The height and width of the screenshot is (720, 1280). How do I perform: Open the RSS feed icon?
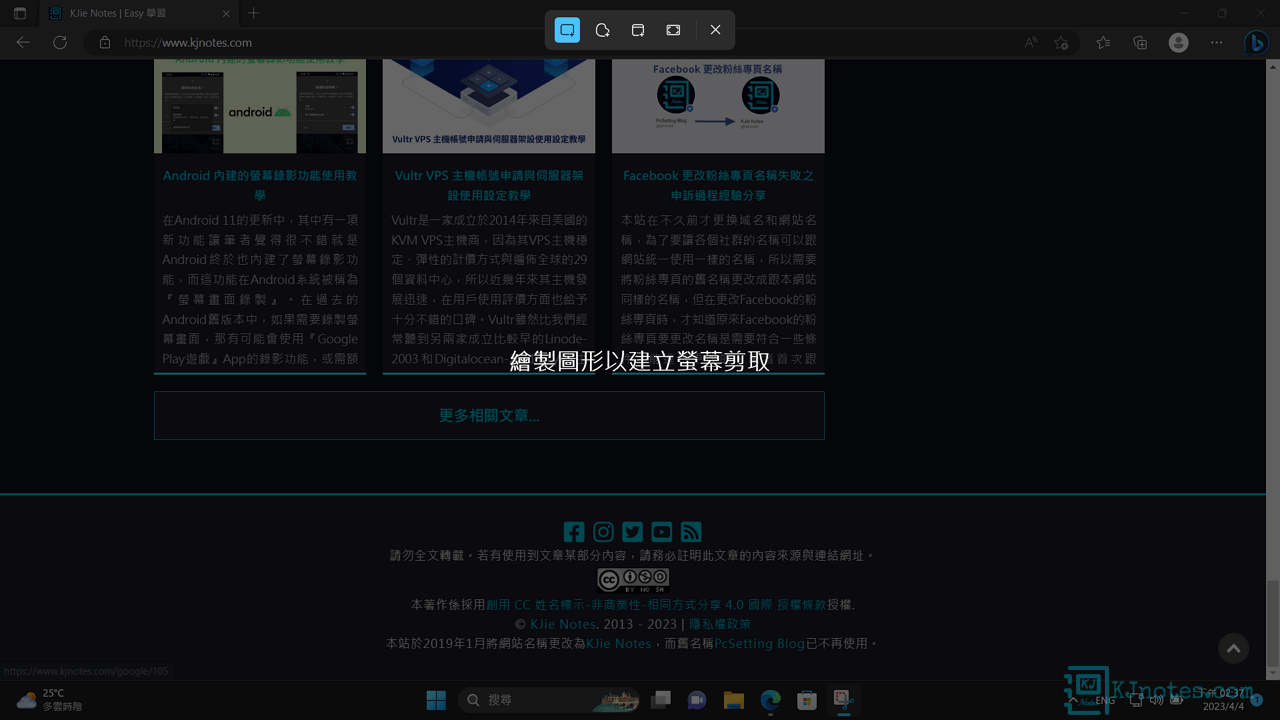tap(691, 532)
